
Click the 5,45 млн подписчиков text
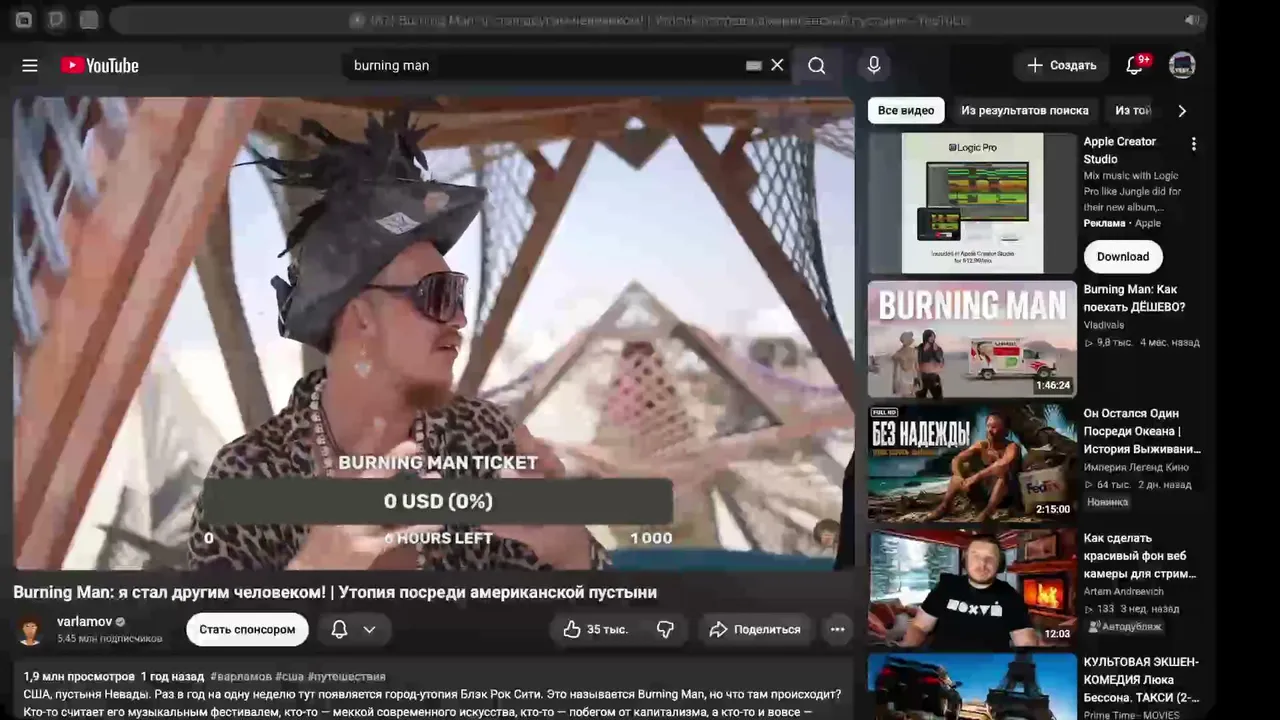(x=110, y=639)
